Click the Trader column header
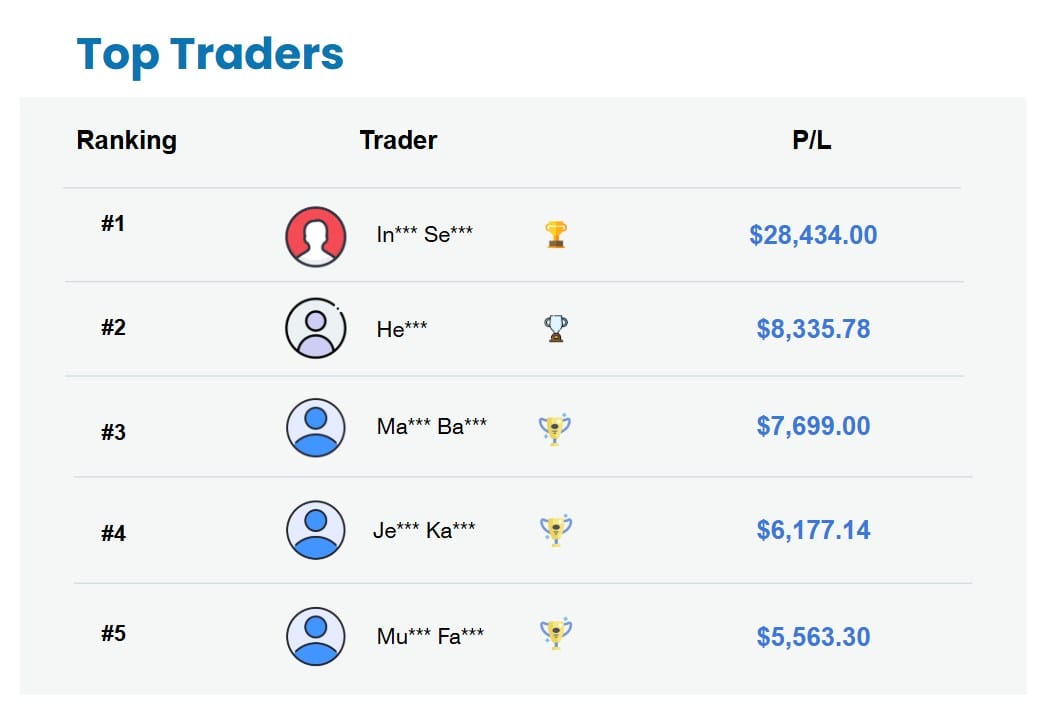This screenshot has height=715, width=1046. click(x=398, y=140)
